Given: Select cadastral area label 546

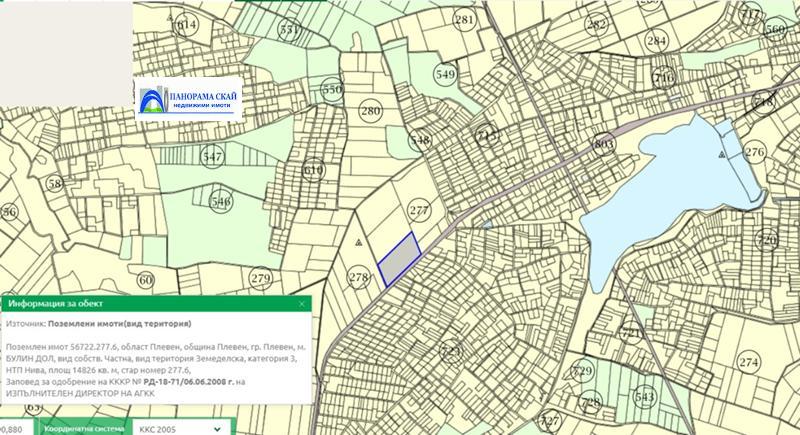Looking at the screenshot, I should (220, 202).
